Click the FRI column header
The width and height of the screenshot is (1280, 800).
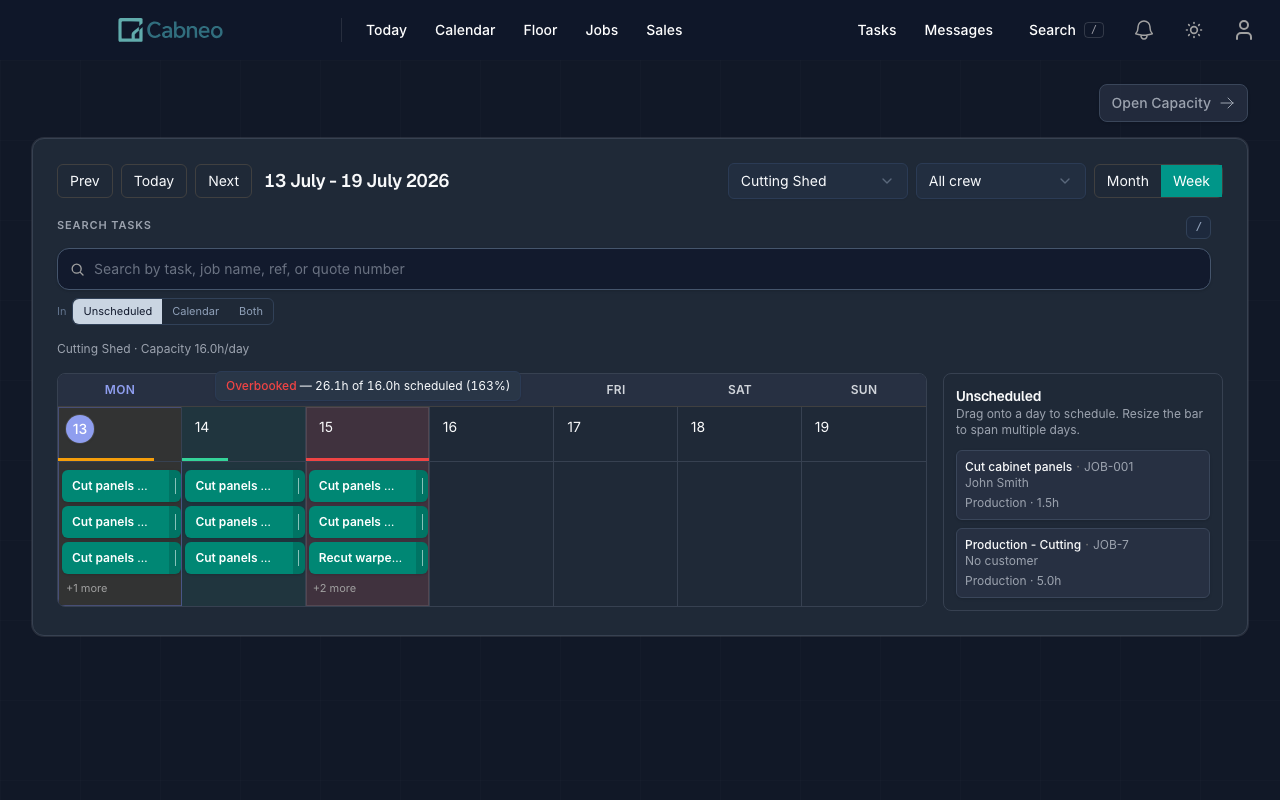tap(616, 390)
